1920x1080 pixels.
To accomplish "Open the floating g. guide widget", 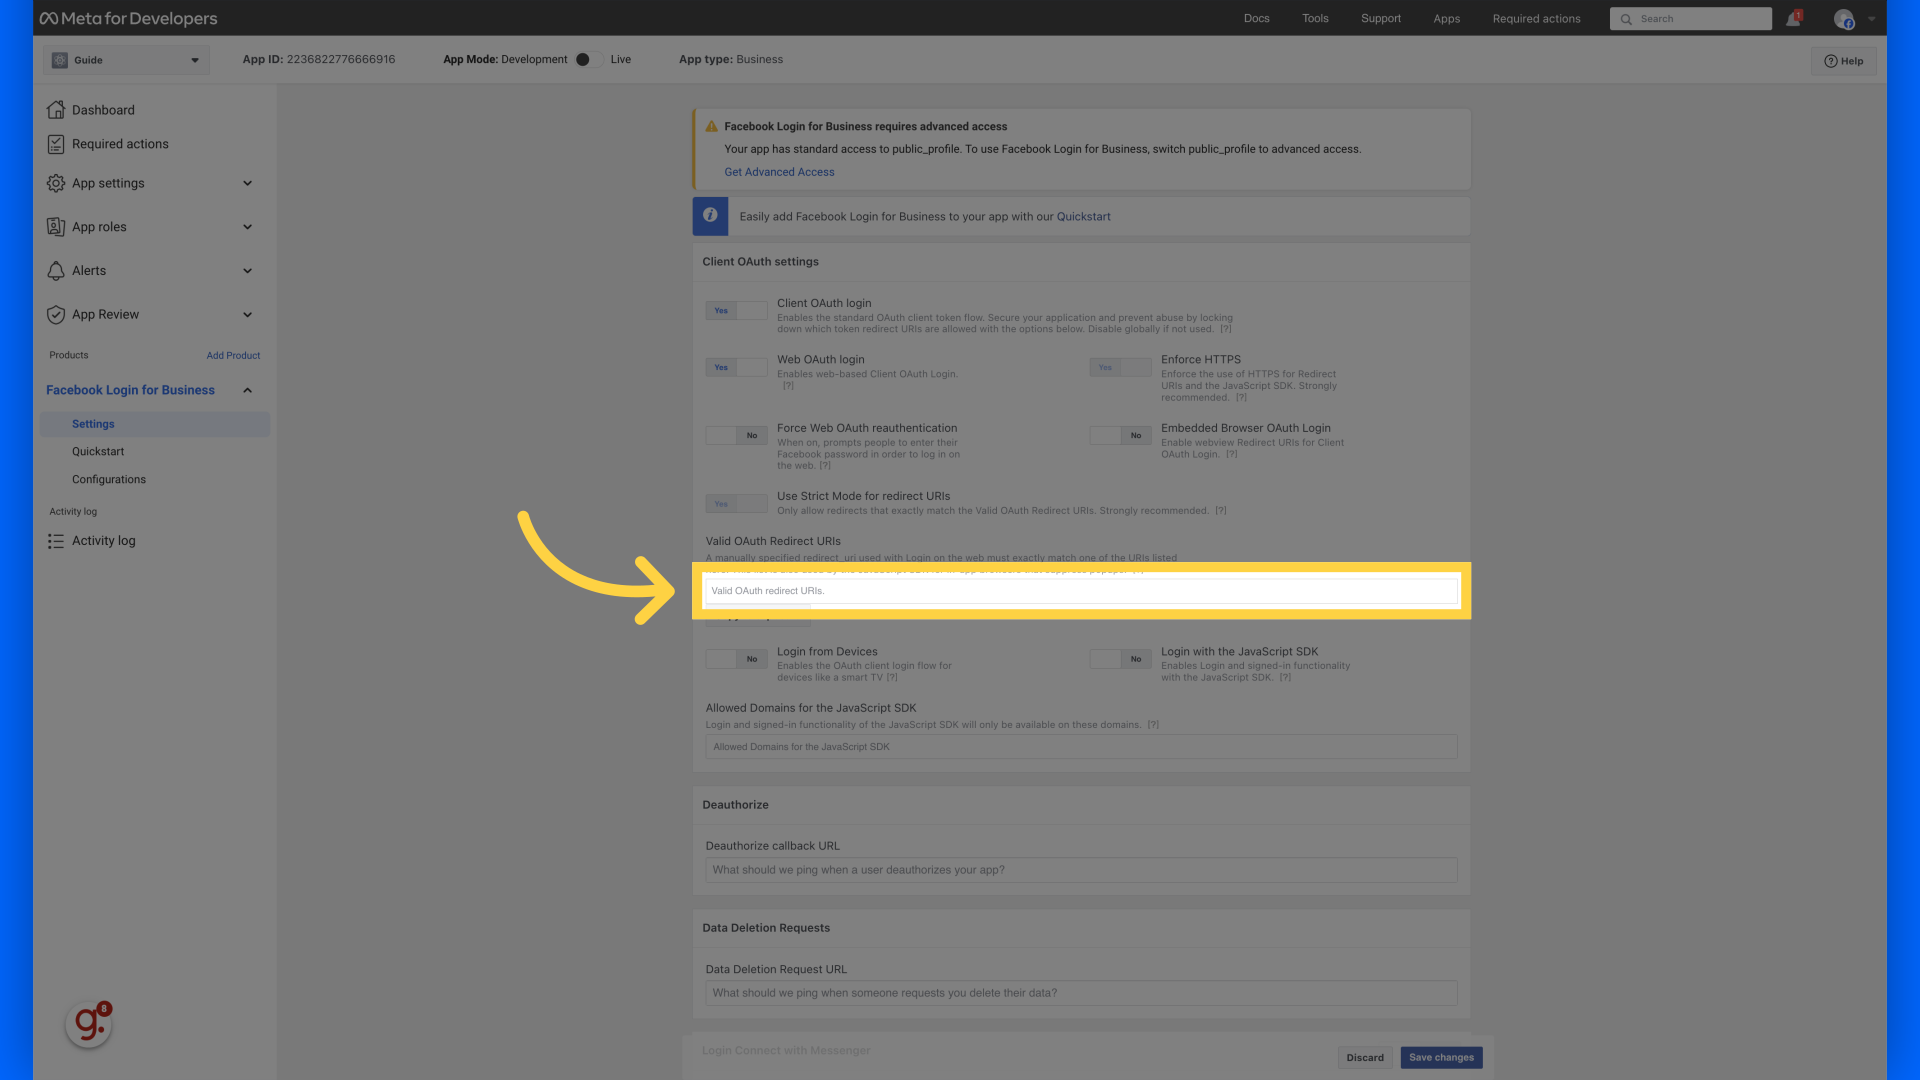I will [89, 1023].
